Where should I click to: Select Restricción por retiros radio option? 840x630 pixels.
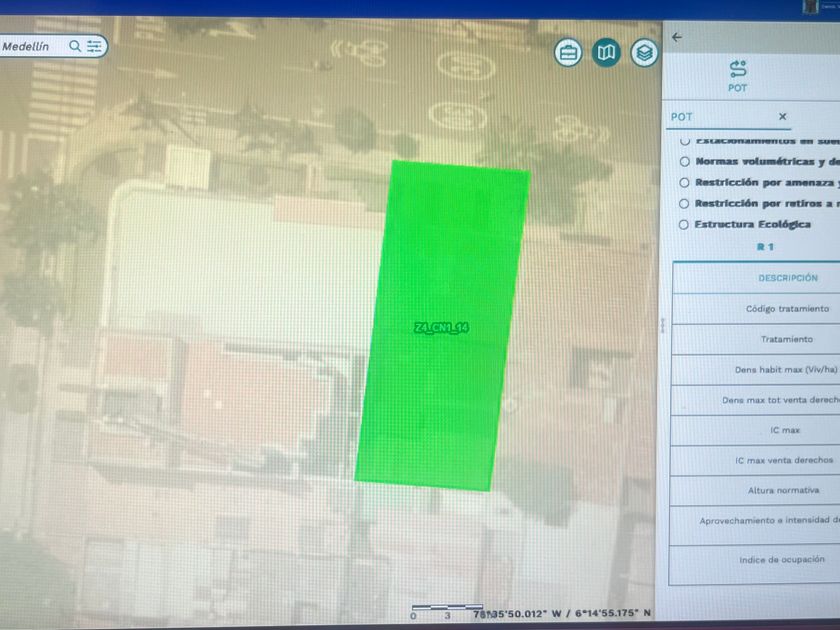pyautogui.click(x=684, y=204)
